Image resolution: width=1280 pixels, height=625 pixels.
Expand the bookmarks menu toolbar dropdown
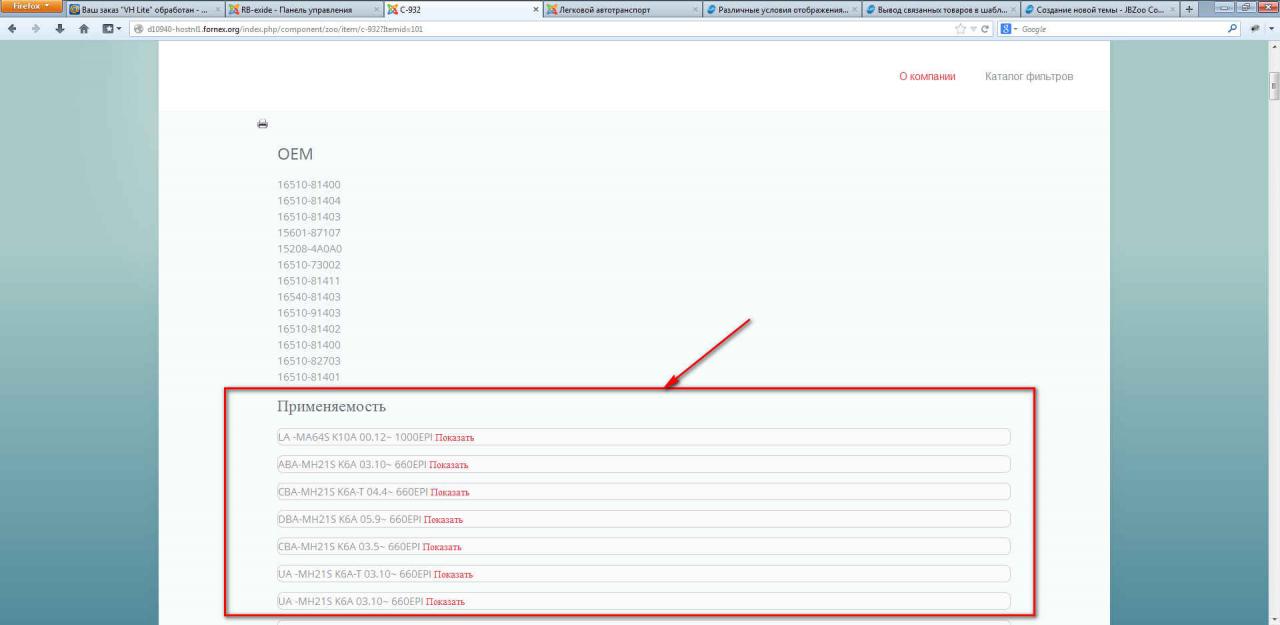pos(108,28)
